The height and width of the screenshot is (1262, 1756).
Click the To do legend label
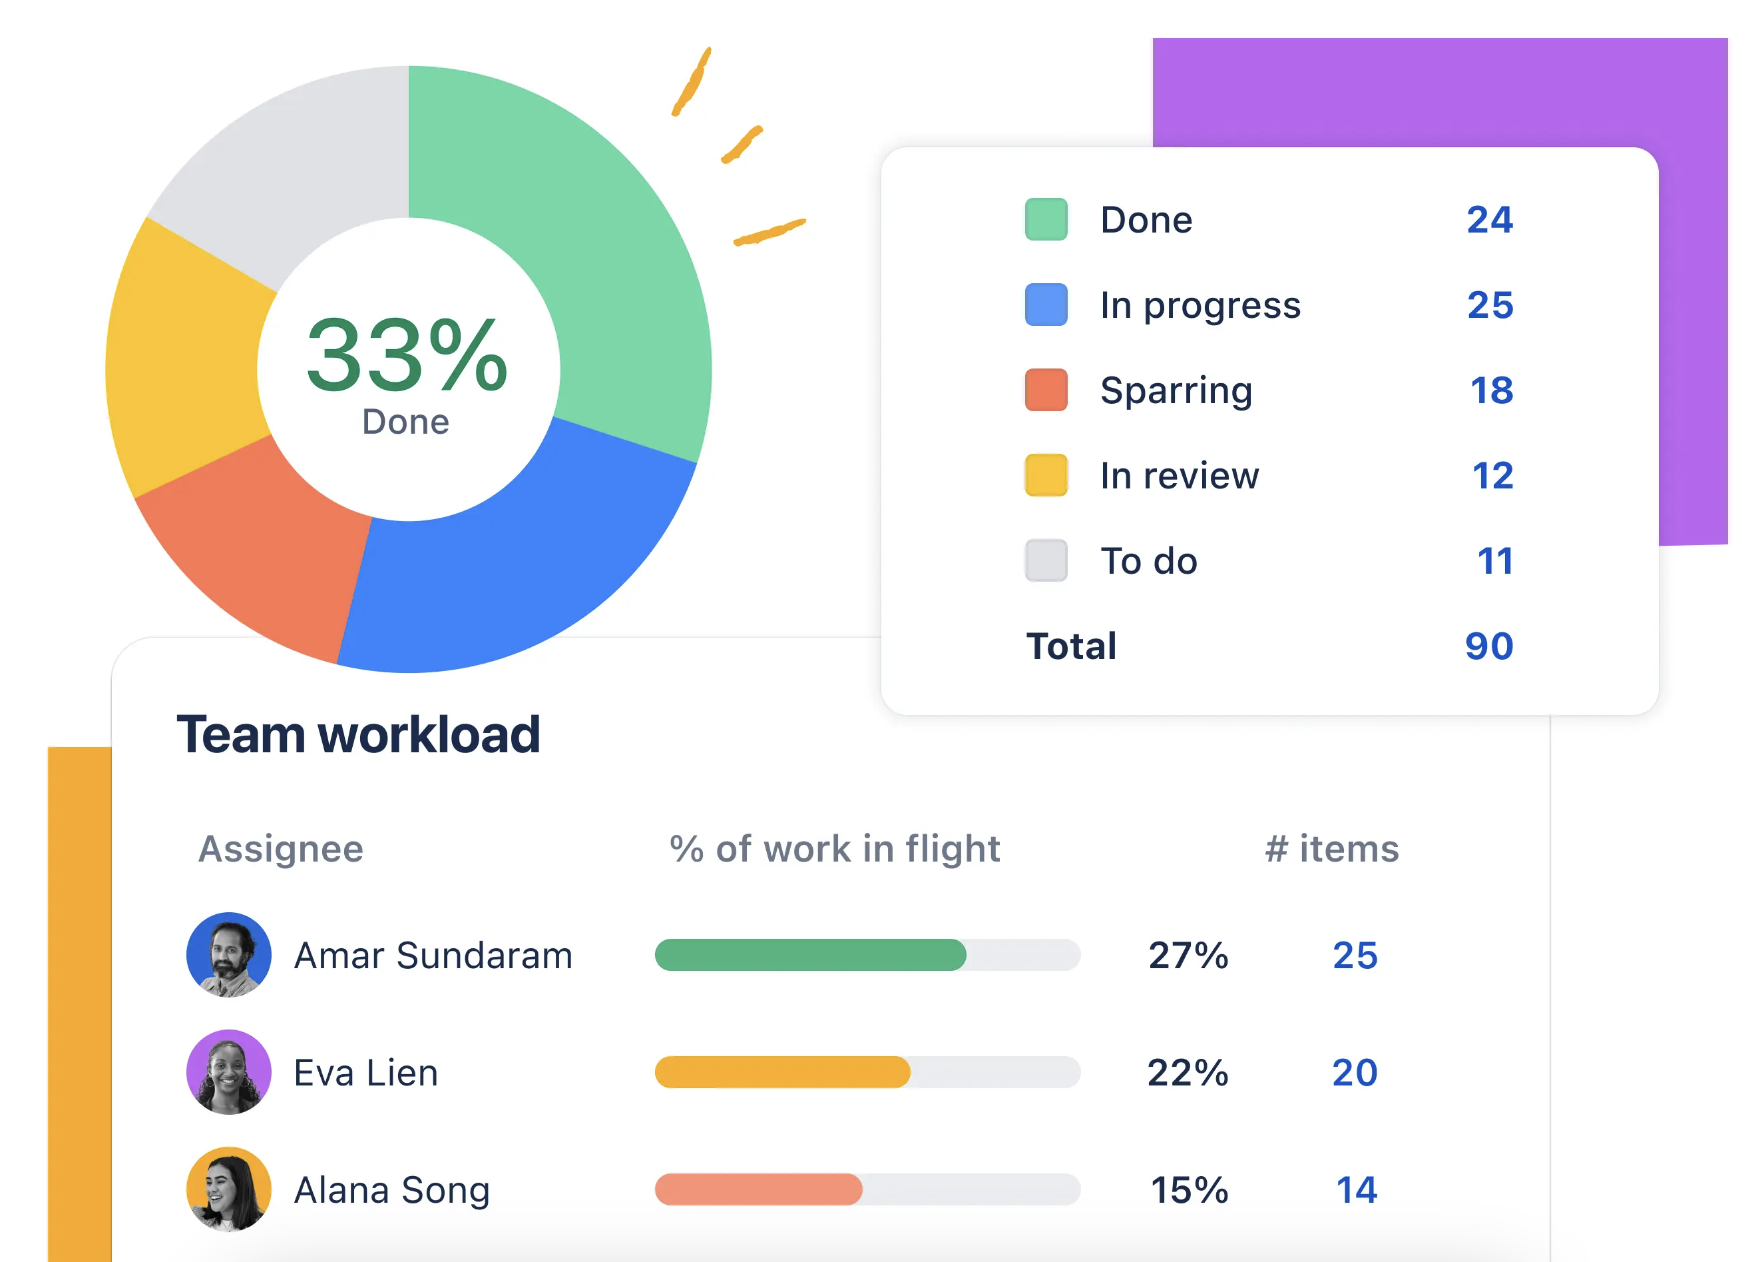click(1149, 561)
